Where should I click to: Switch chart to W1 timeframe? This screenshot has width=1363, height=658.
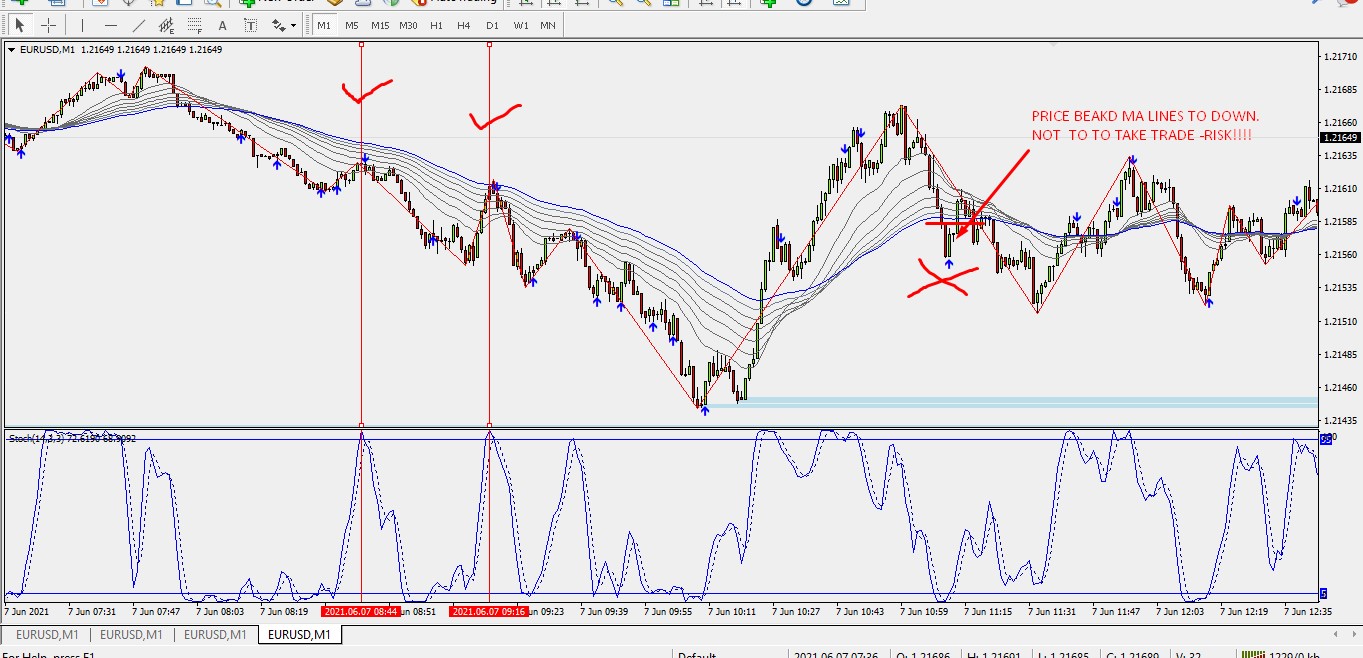click(521, 25)
